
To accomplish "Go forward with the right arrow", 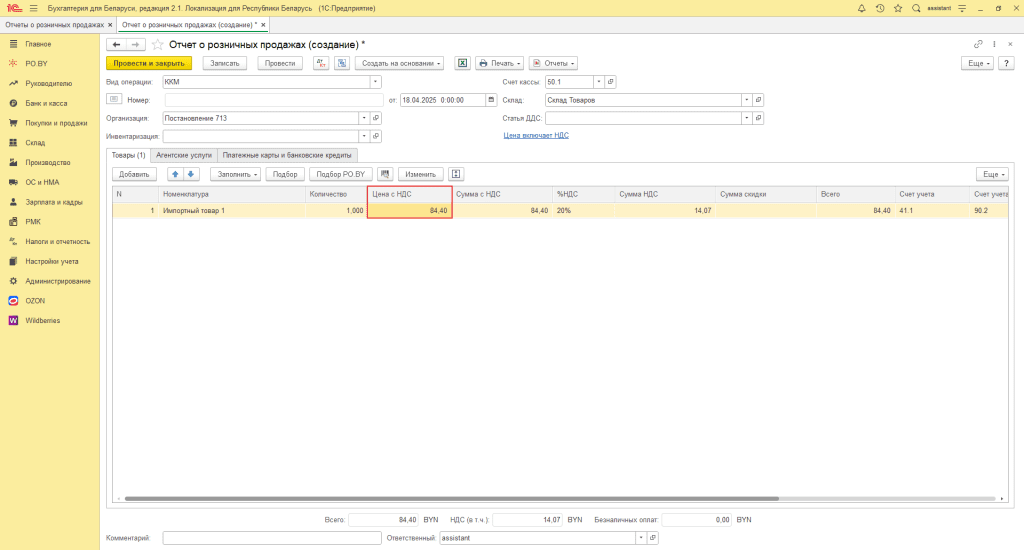I will (x=135, y=44).
